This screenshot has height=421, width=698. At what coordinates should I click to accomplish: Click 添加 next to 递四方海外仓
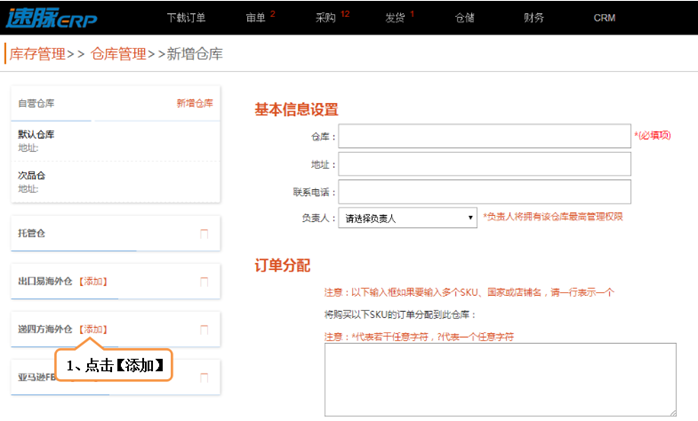click(93, 329)
